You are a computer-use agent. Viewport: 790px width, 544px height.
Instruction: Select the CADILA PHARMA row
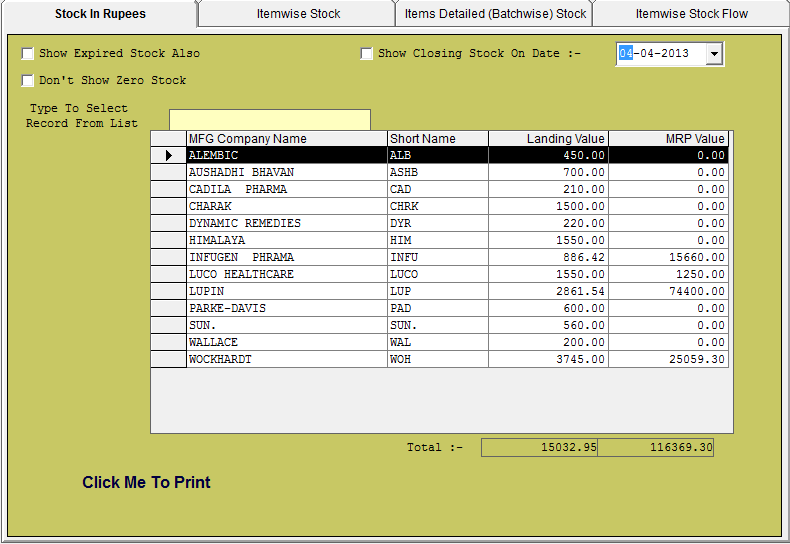coord(286,190)
